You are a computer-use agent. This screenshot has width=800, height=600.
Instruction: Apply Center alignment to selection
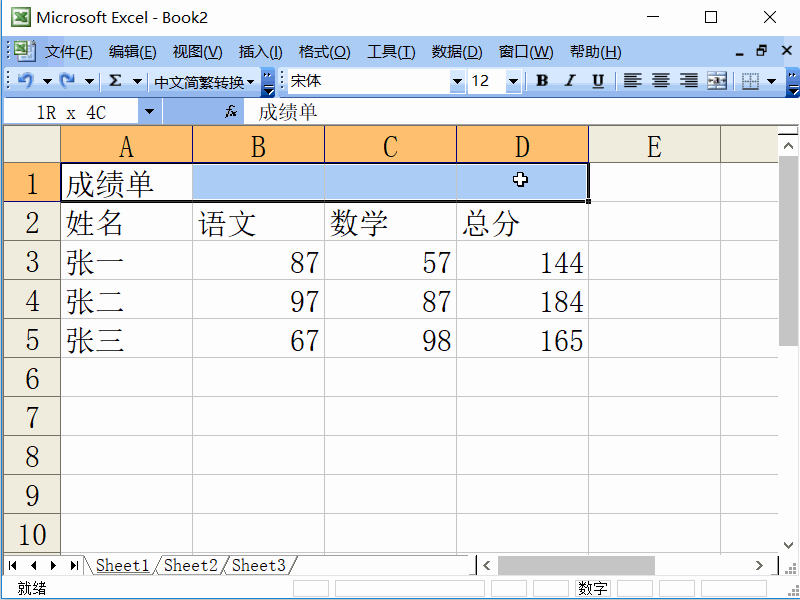tap(661, 81)
